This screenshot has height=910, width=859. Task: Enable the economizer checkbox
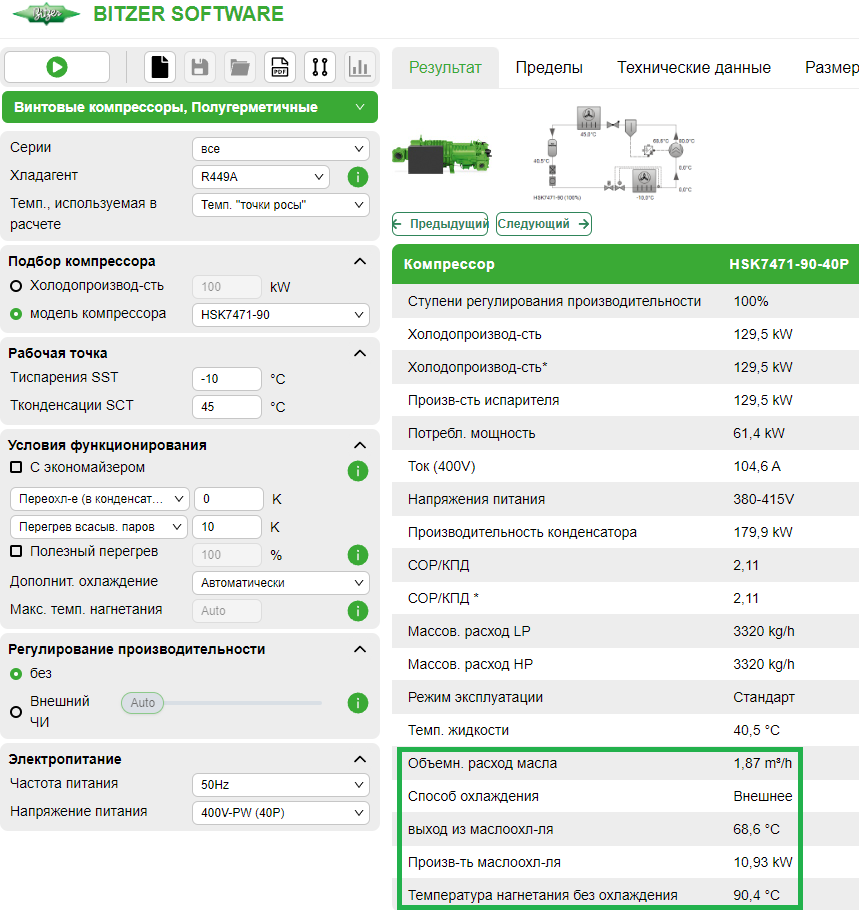tap(16, 467)
